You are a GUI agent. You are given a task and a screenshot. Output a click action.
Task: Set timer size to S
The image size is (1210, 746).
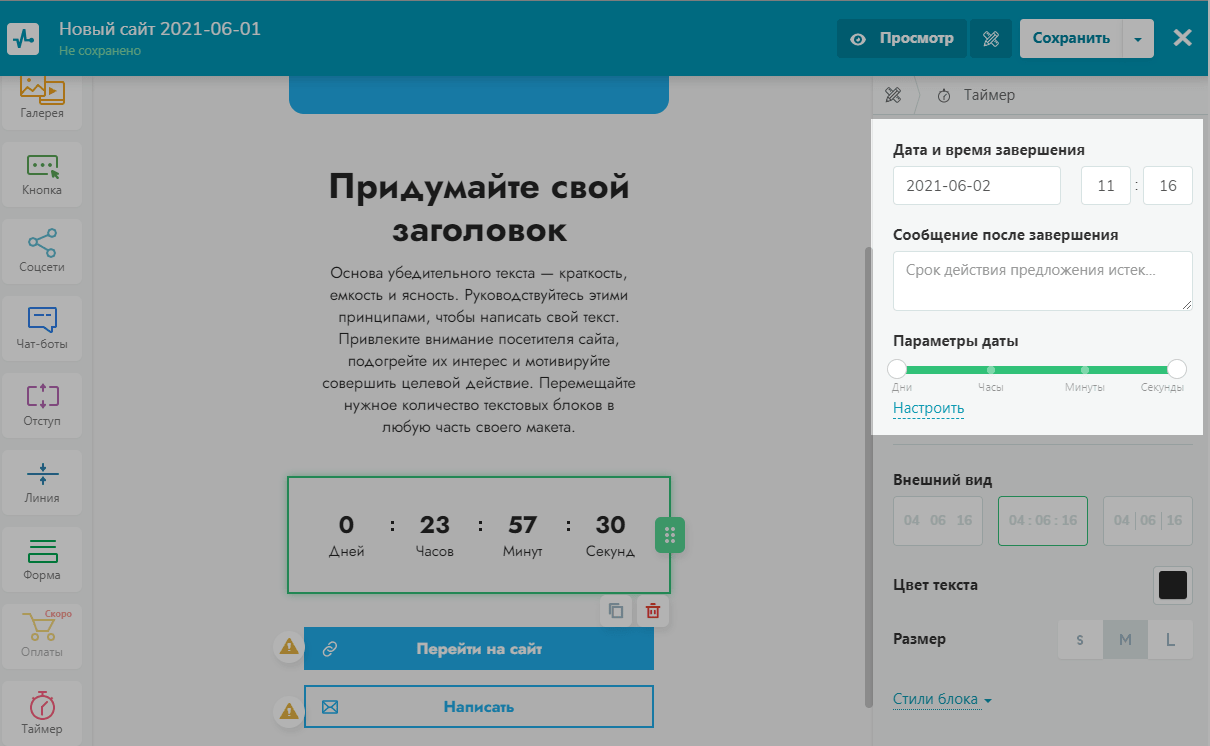tap(1080, 640)
